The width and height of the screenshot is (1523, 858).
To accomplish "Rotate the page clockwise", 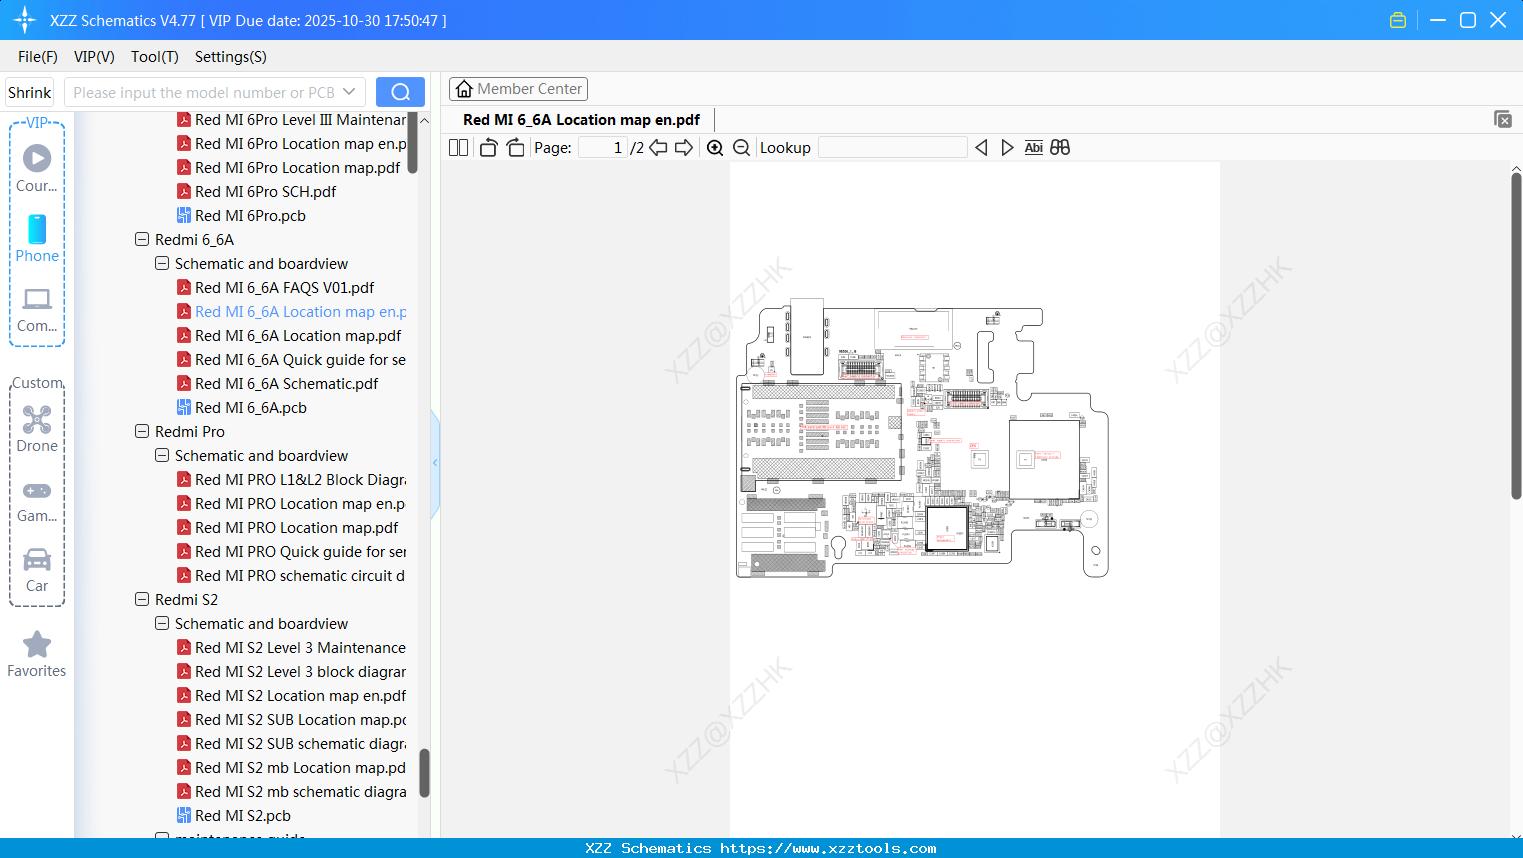I will [515, 148].
